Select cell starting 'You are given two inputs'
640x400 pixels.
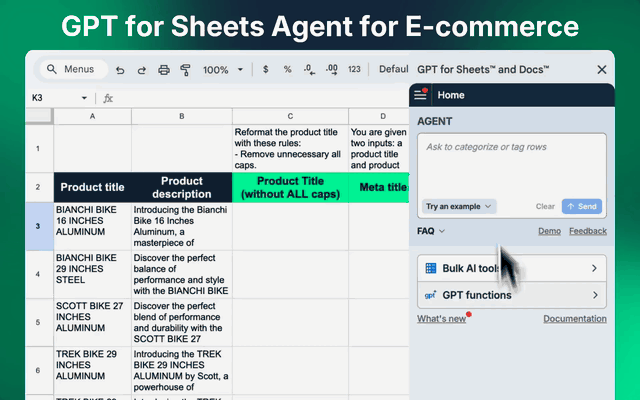point(379,149)
